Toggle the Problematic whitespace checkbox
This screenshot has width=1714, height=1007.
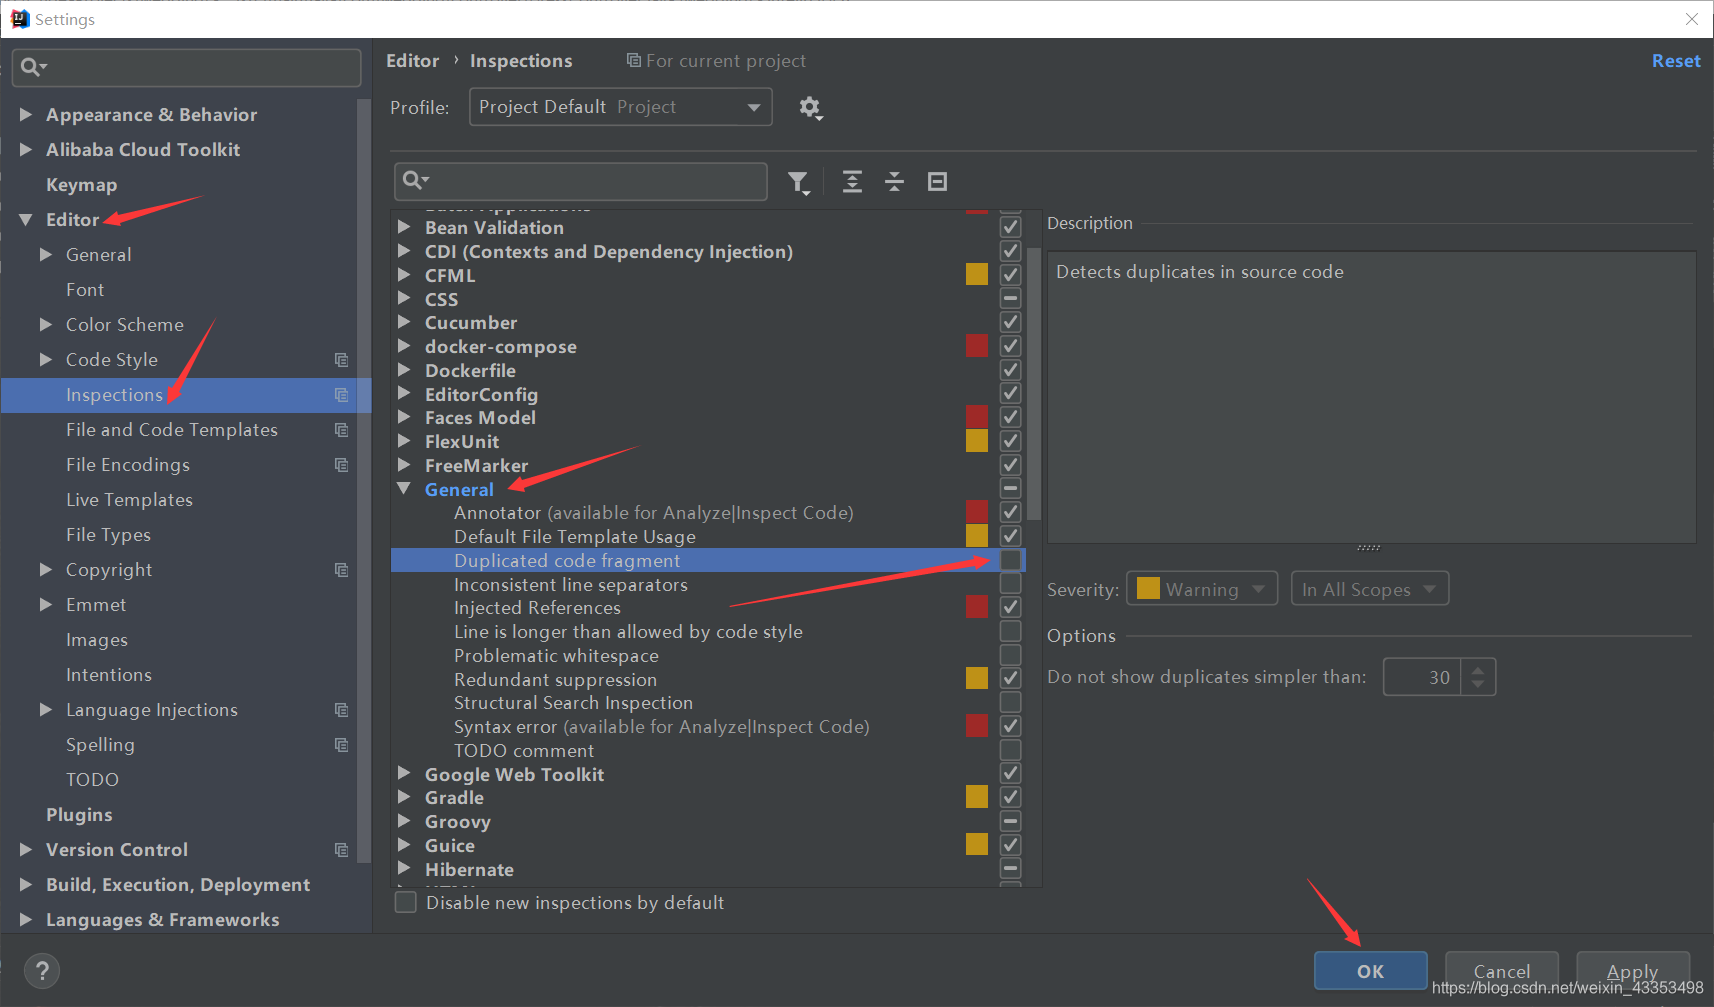click(x=1010, y=655)
